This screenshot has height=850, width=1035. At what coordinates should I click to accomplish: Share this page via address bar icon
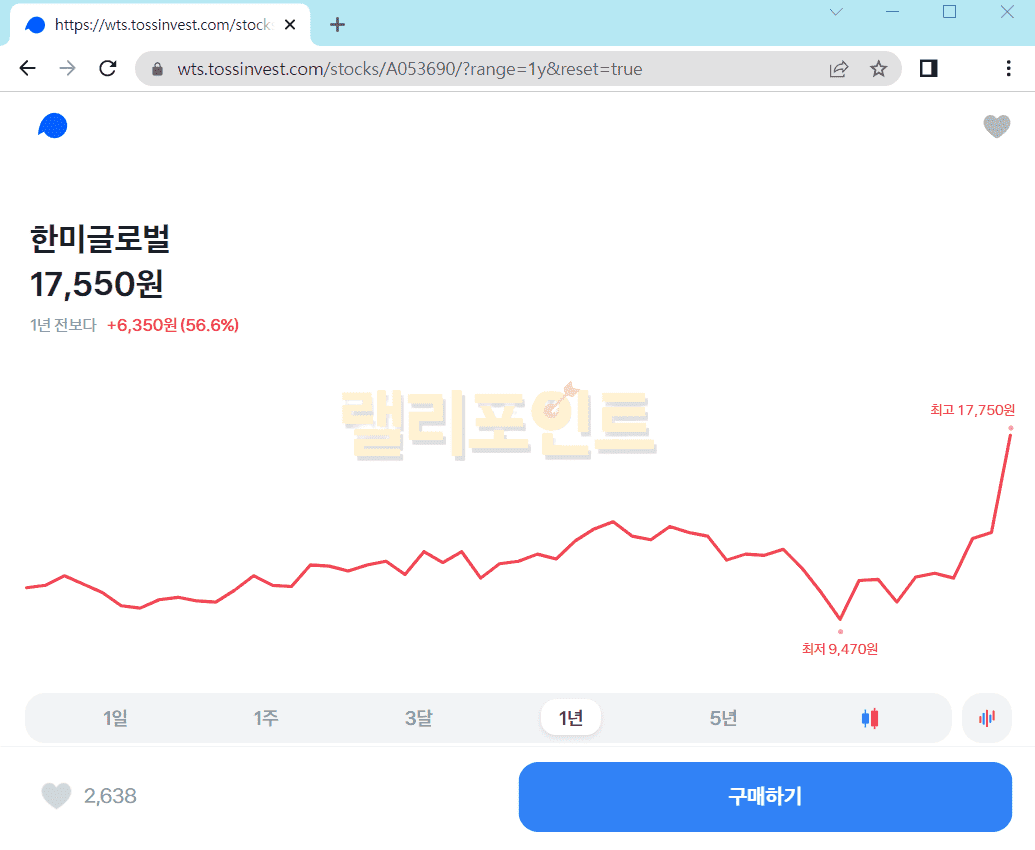pyautogui.click(x=839, y=68)
